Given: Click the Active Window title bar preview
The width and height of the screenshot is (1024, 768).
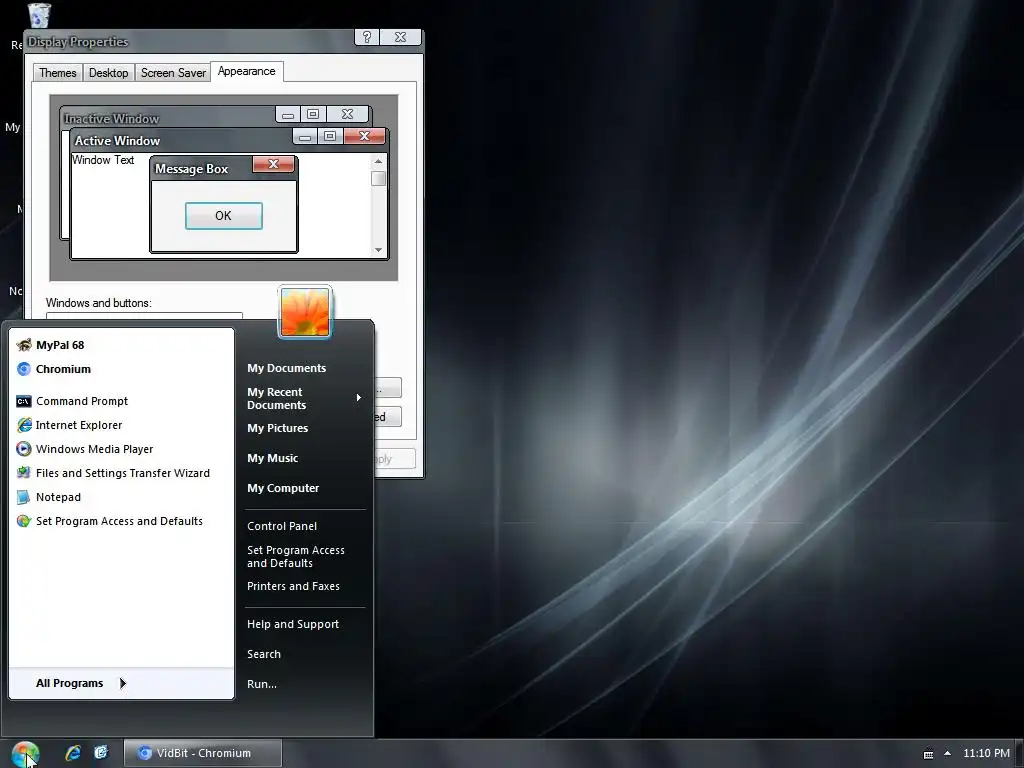Looking at the screenshot, I should click(x=182, y=140).
